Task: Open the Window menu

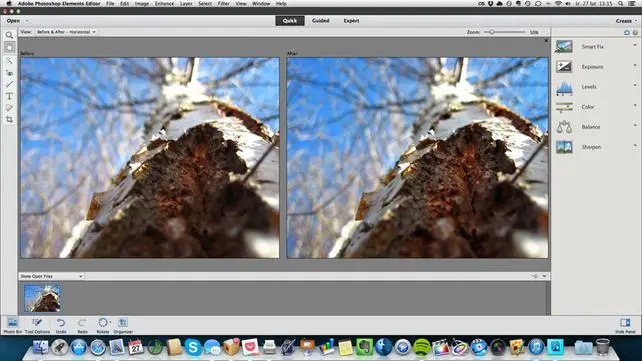Action: click(261, 4)
